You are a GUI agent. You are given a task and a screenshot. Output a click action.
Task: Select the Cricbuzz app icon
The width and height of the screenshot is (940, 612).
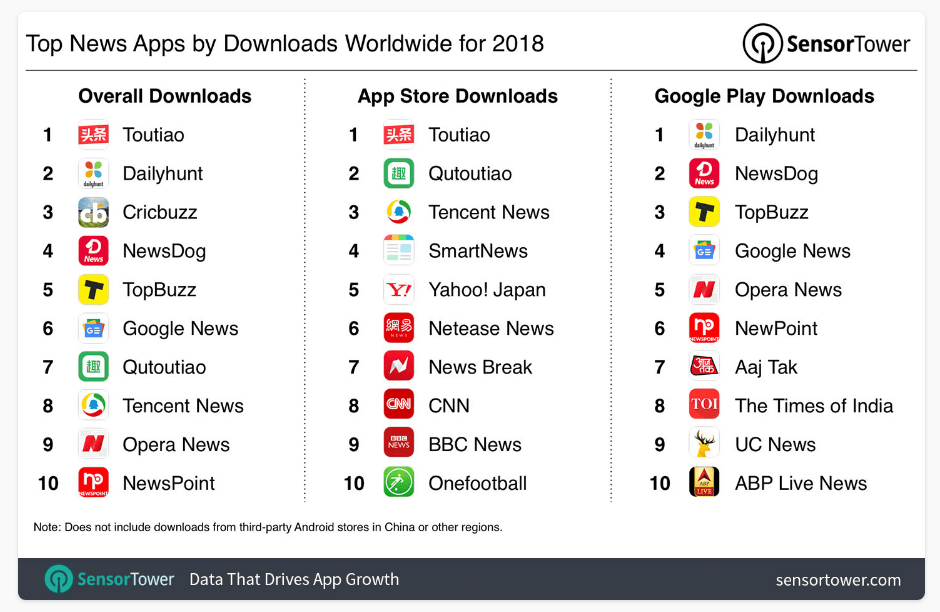(94, 212)
